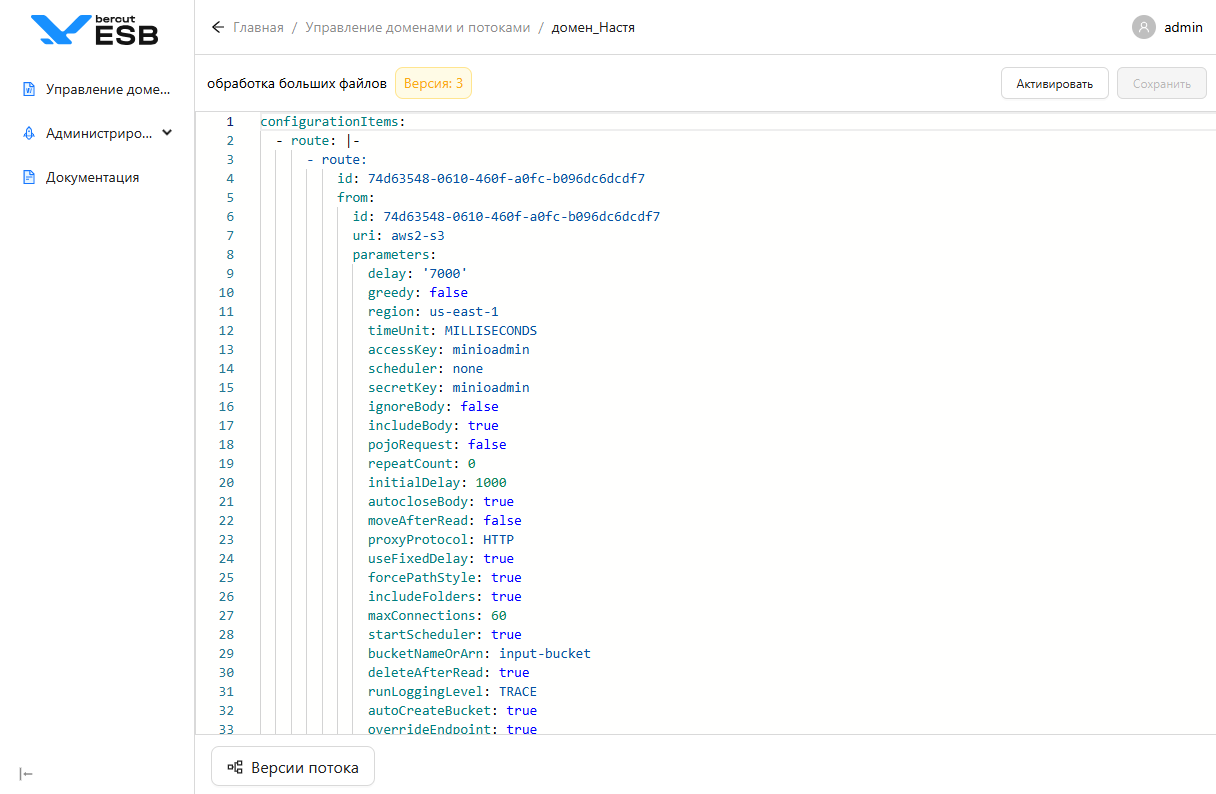Expand the Администрирование menu chevron
Screen dimensions: 1216x794
point(167,132)
